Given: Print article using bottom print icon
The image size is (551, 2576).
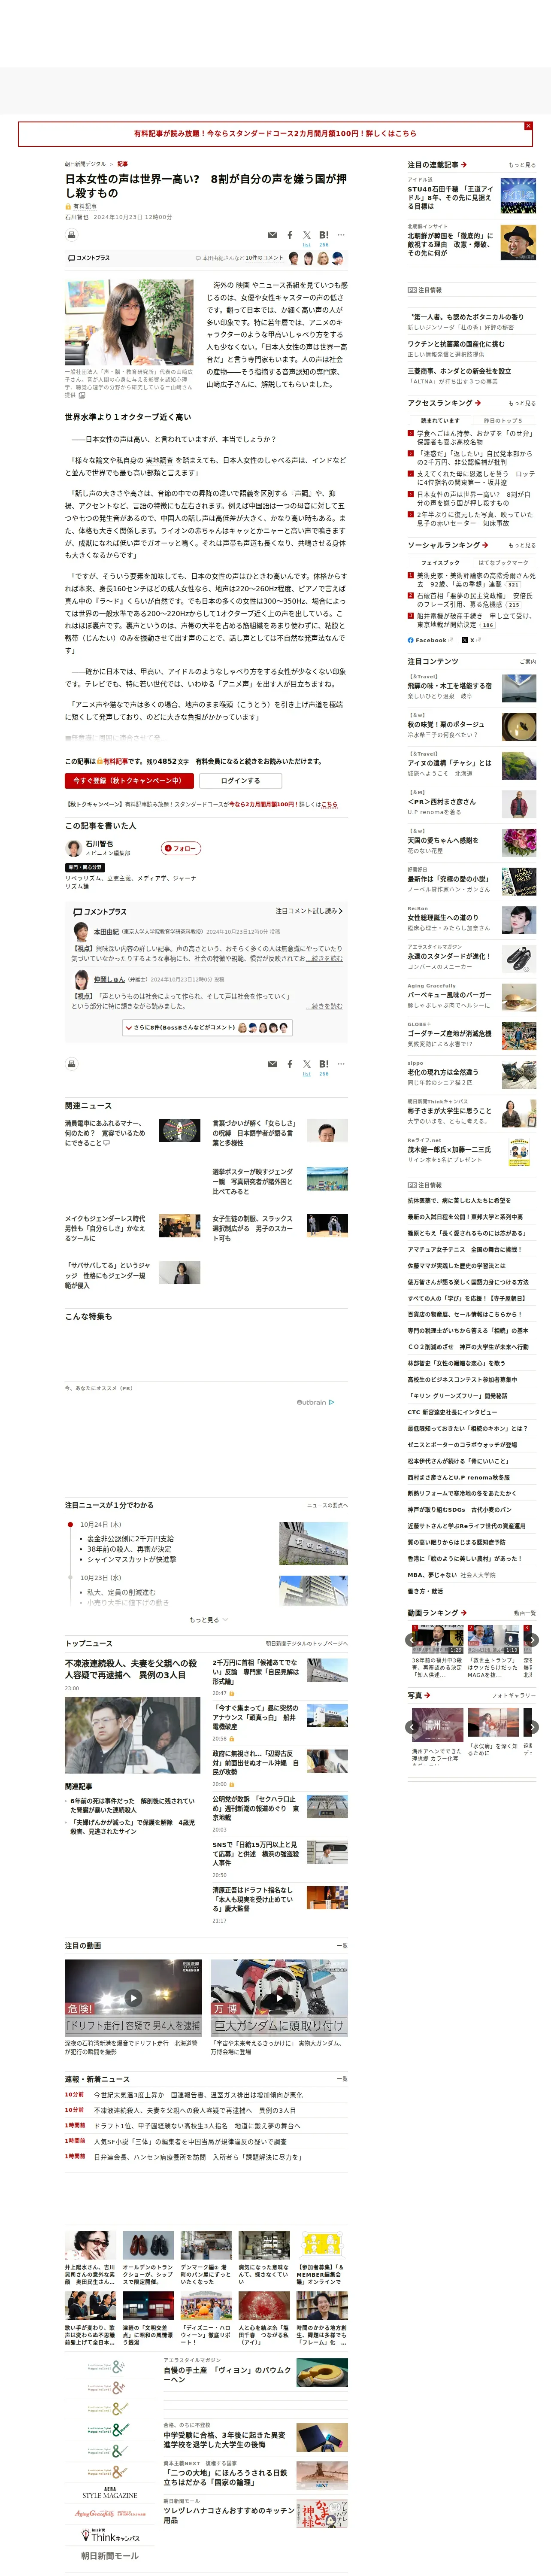Looking at the screenshot, I should click(71, 1064).
